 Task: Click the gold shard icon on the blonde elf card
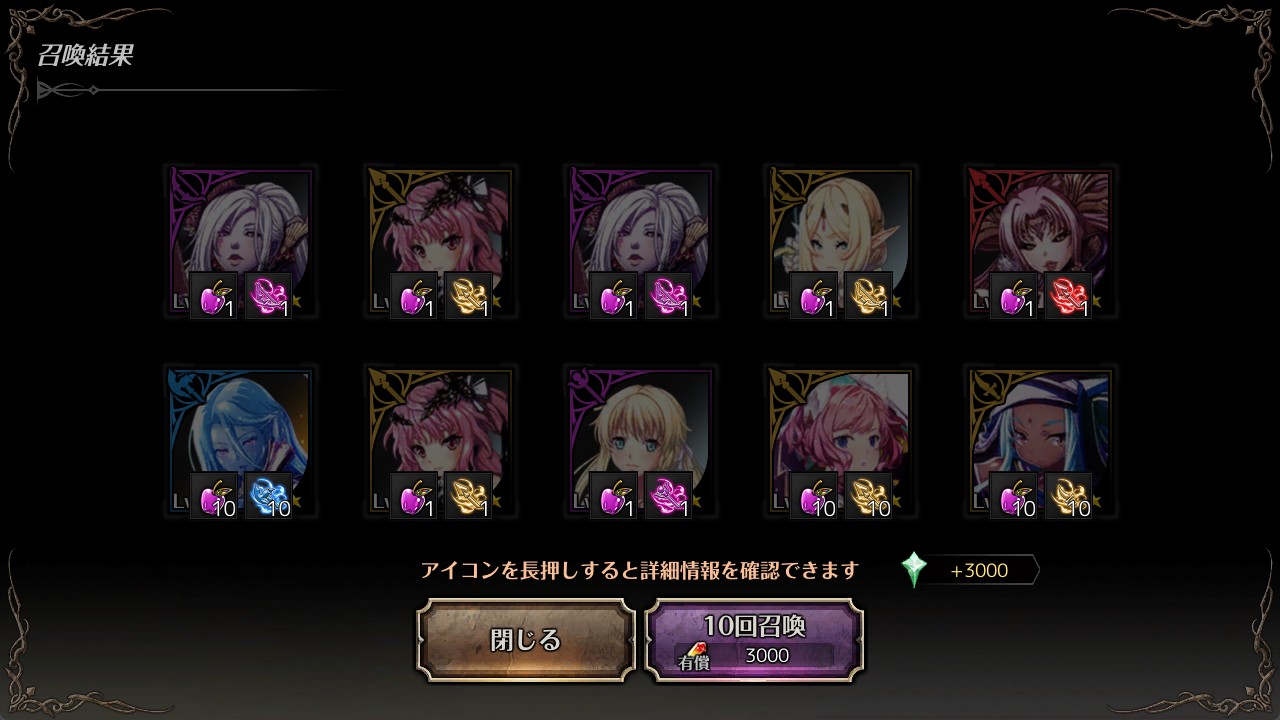pyautogui.click(x=869, y=295)
